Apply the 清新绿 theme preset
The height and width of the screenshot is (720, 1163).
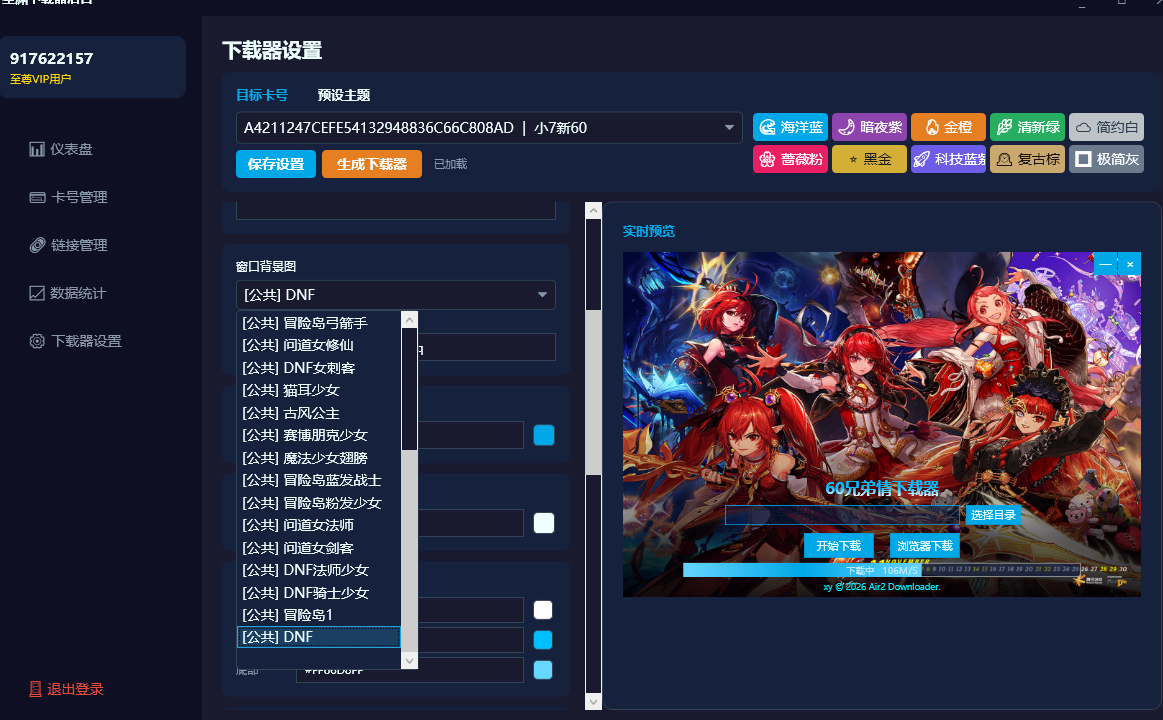click(x=1027, y=127)
